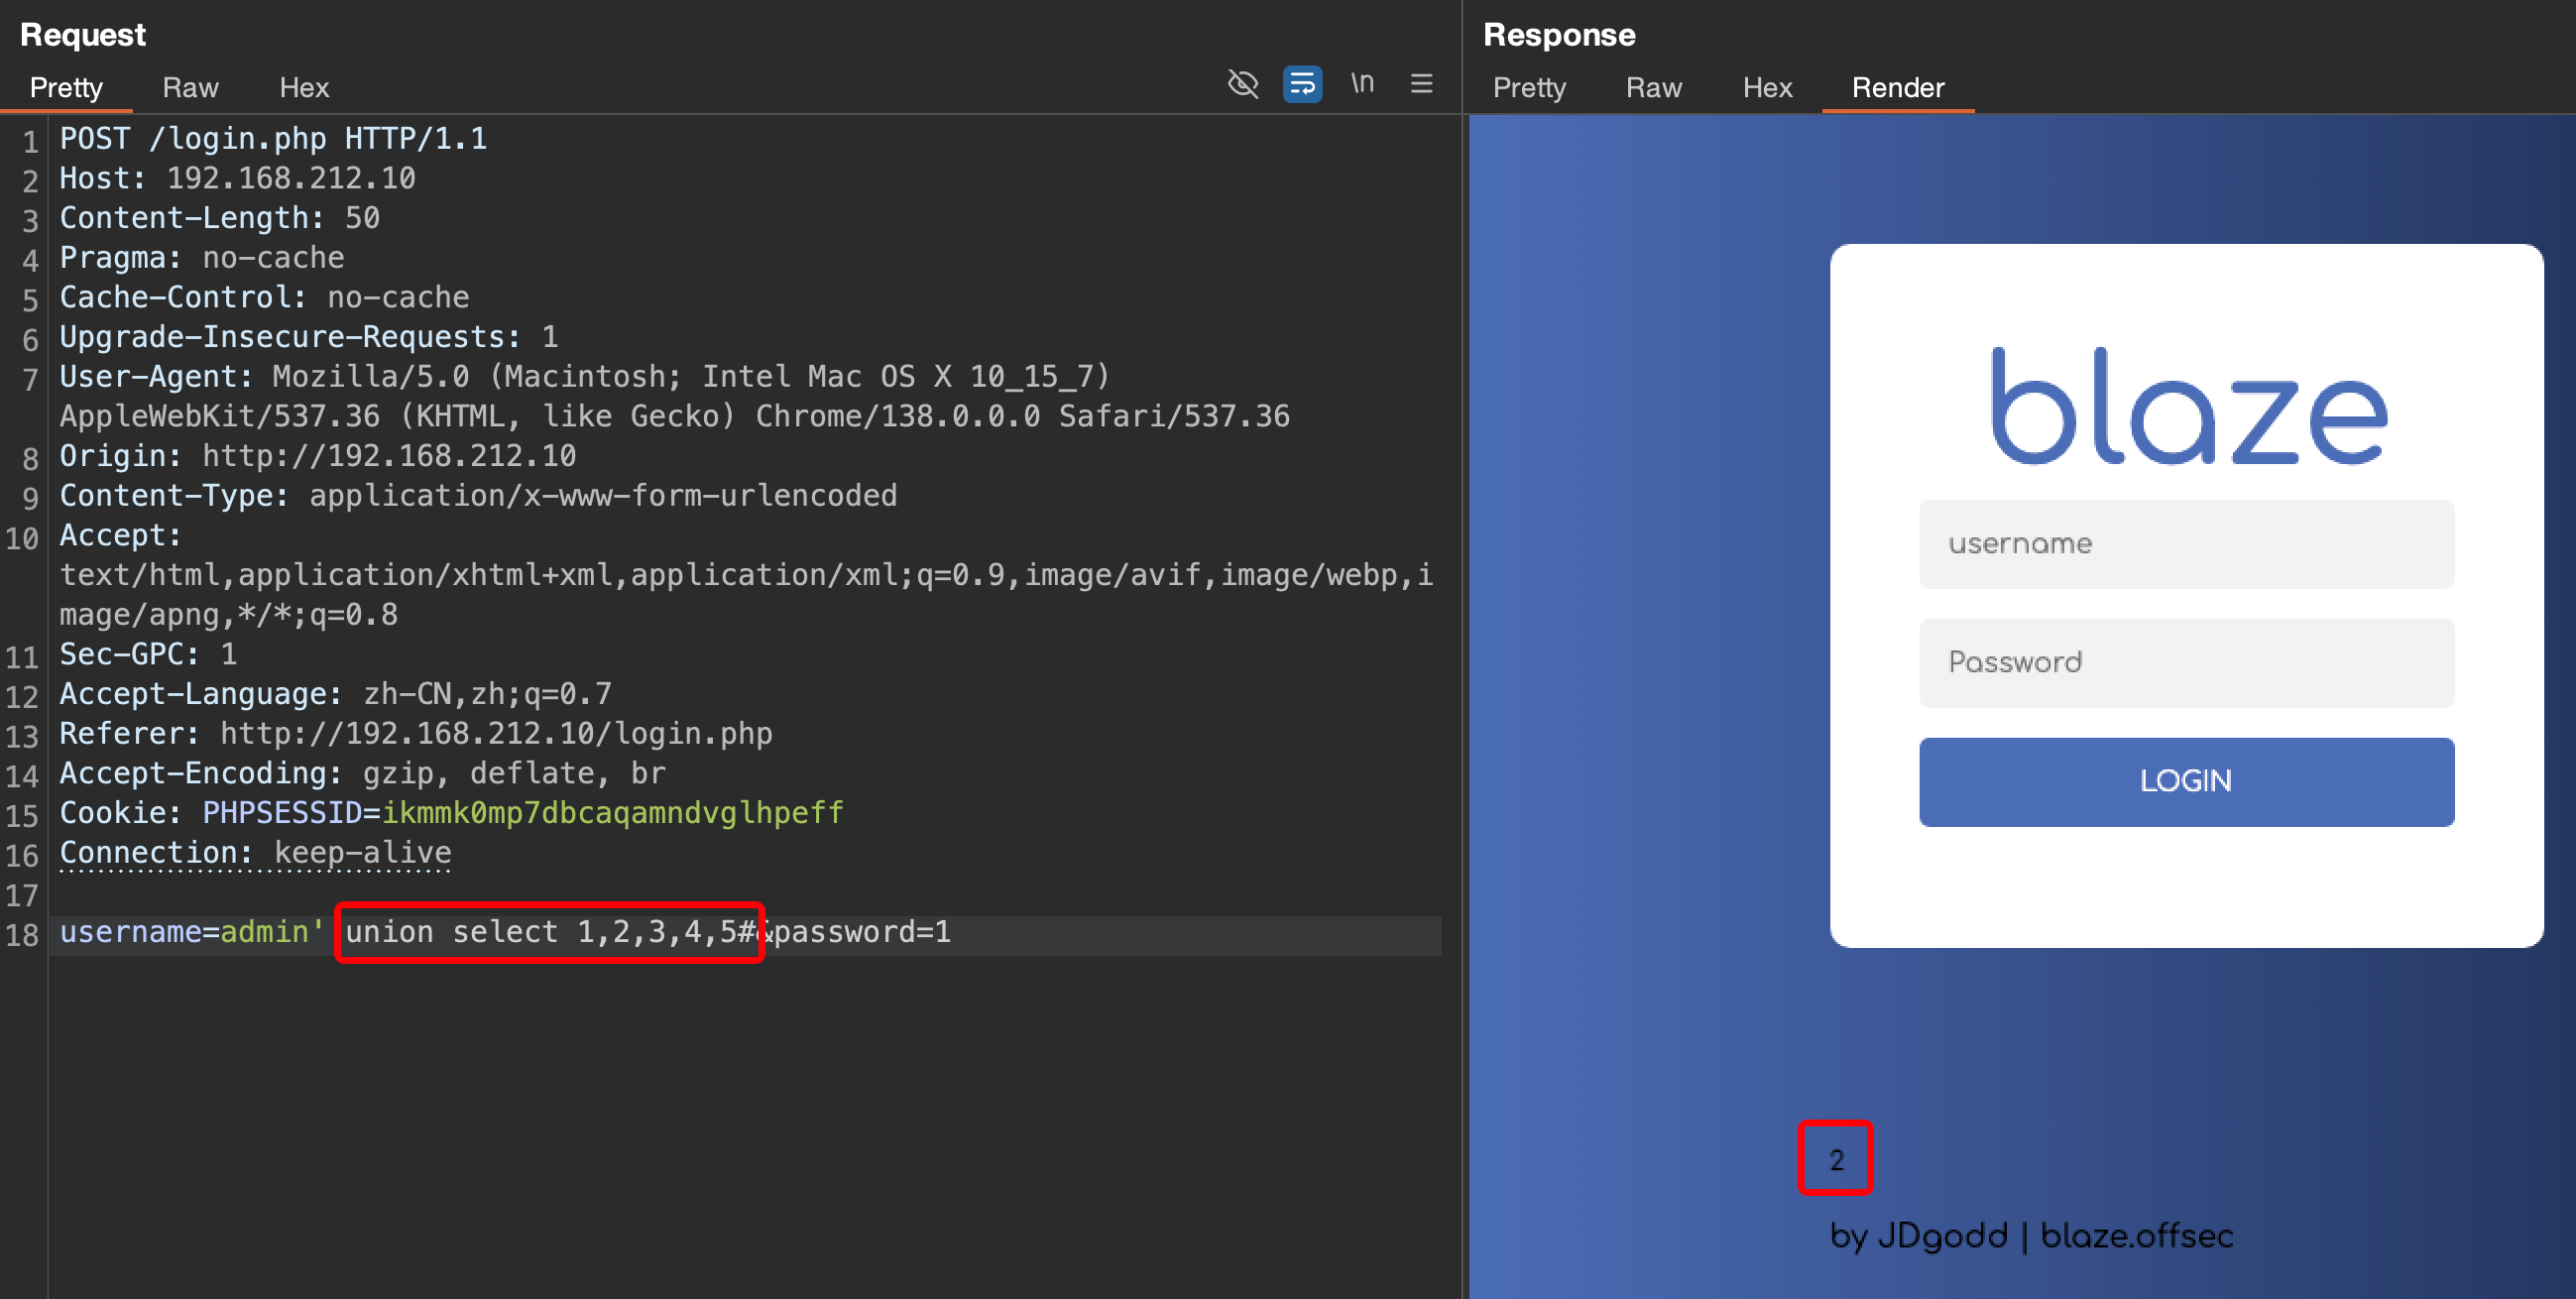Open the response Pretty tab

(1529, 88)
